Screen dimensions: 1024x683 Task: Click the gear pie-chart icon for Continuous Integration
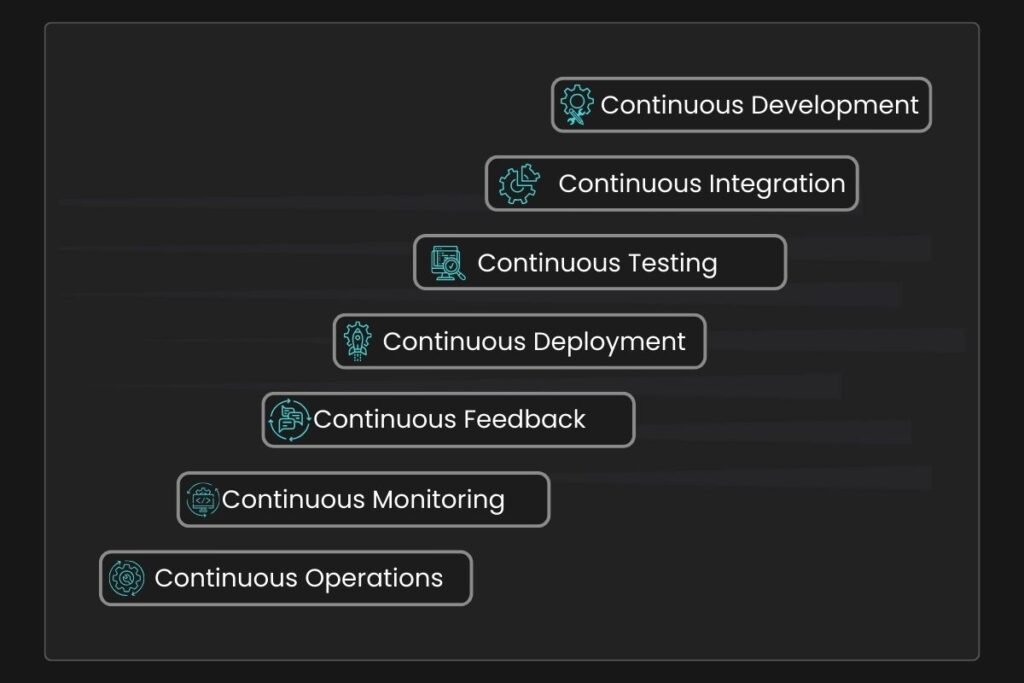(x=518, y=184)
